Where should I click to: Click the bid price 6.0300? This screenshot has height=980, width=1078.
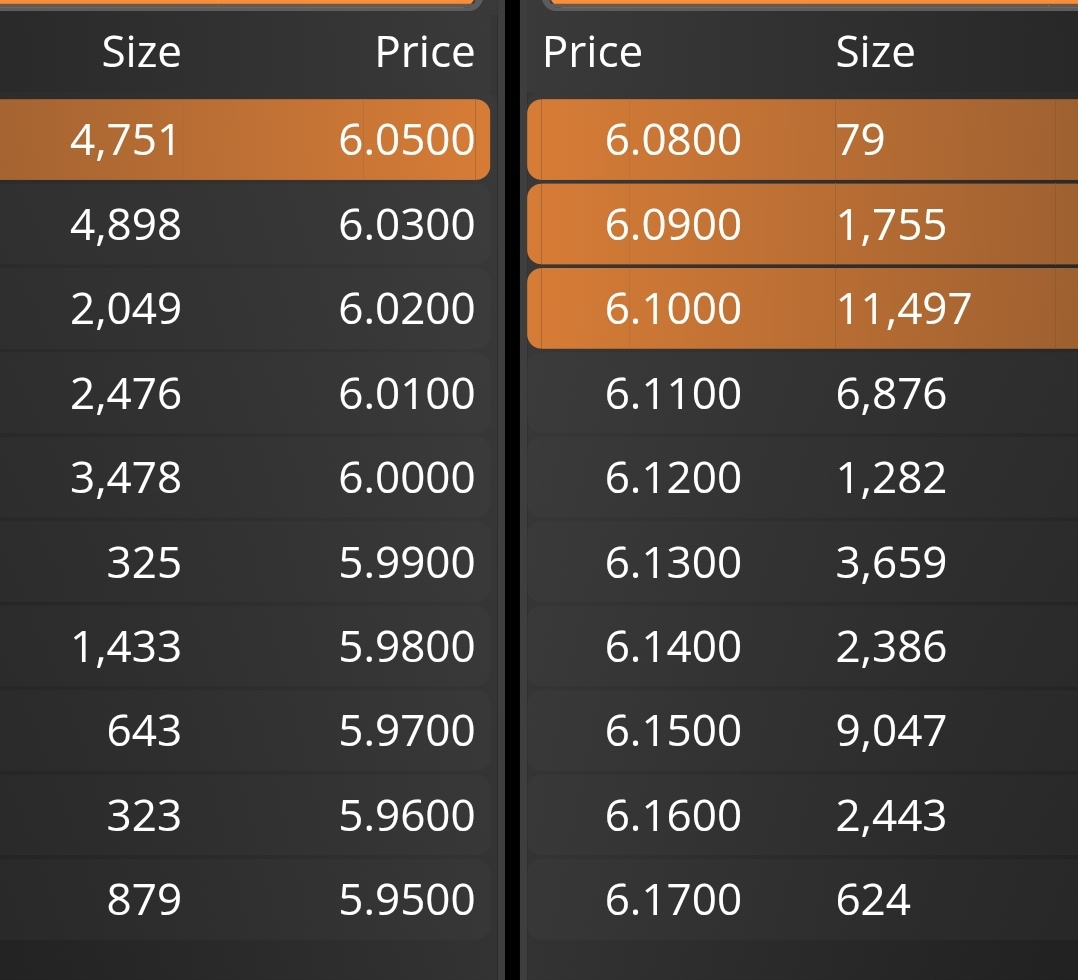tap(406, 224)
